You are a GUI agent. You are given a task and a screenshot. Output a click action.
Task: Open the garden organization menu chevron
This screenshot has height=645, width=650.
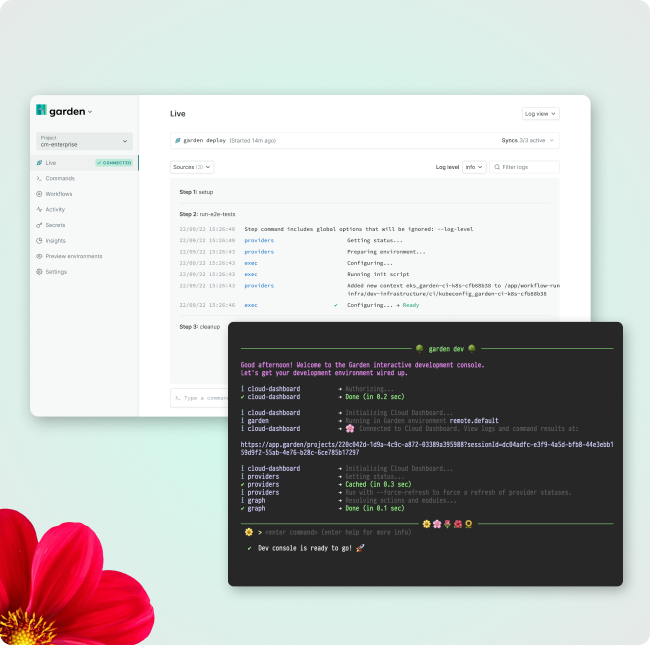pyautogui.click(x=90, y=112)
